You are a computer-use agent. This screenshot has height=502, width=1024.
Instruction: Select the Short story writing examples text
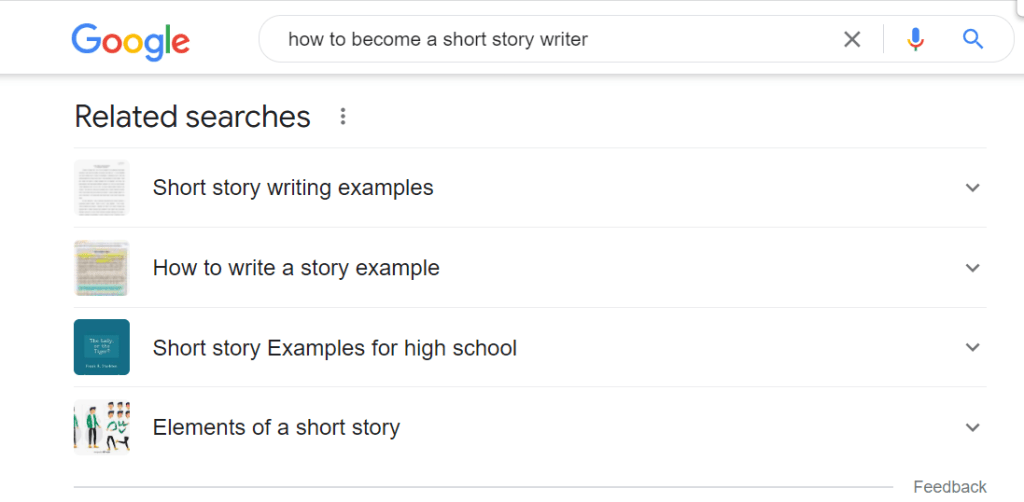[x=293, y=188]
